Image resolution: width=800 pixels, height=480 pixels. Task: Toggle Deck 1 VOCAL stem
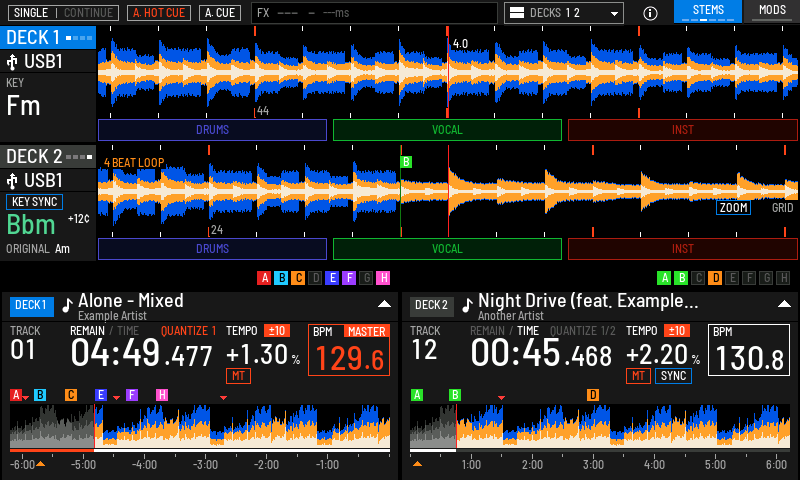(x=447, y=130)
